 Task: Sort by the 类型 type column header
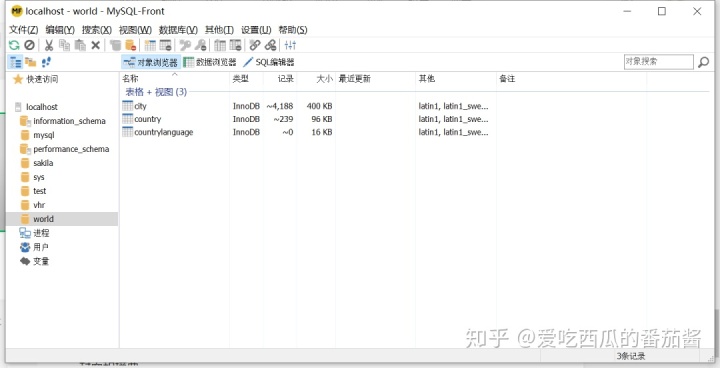[247, 79]
